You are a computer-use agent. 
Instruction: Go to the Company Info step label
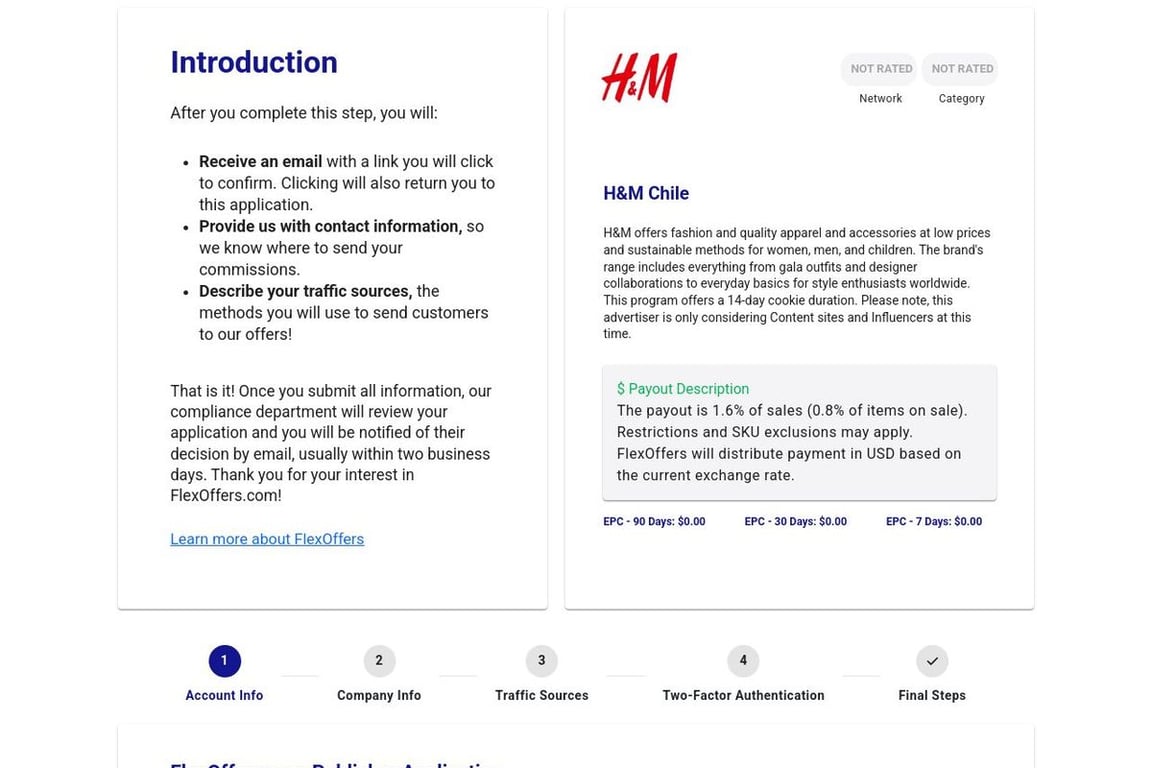(x=379, y=695)
